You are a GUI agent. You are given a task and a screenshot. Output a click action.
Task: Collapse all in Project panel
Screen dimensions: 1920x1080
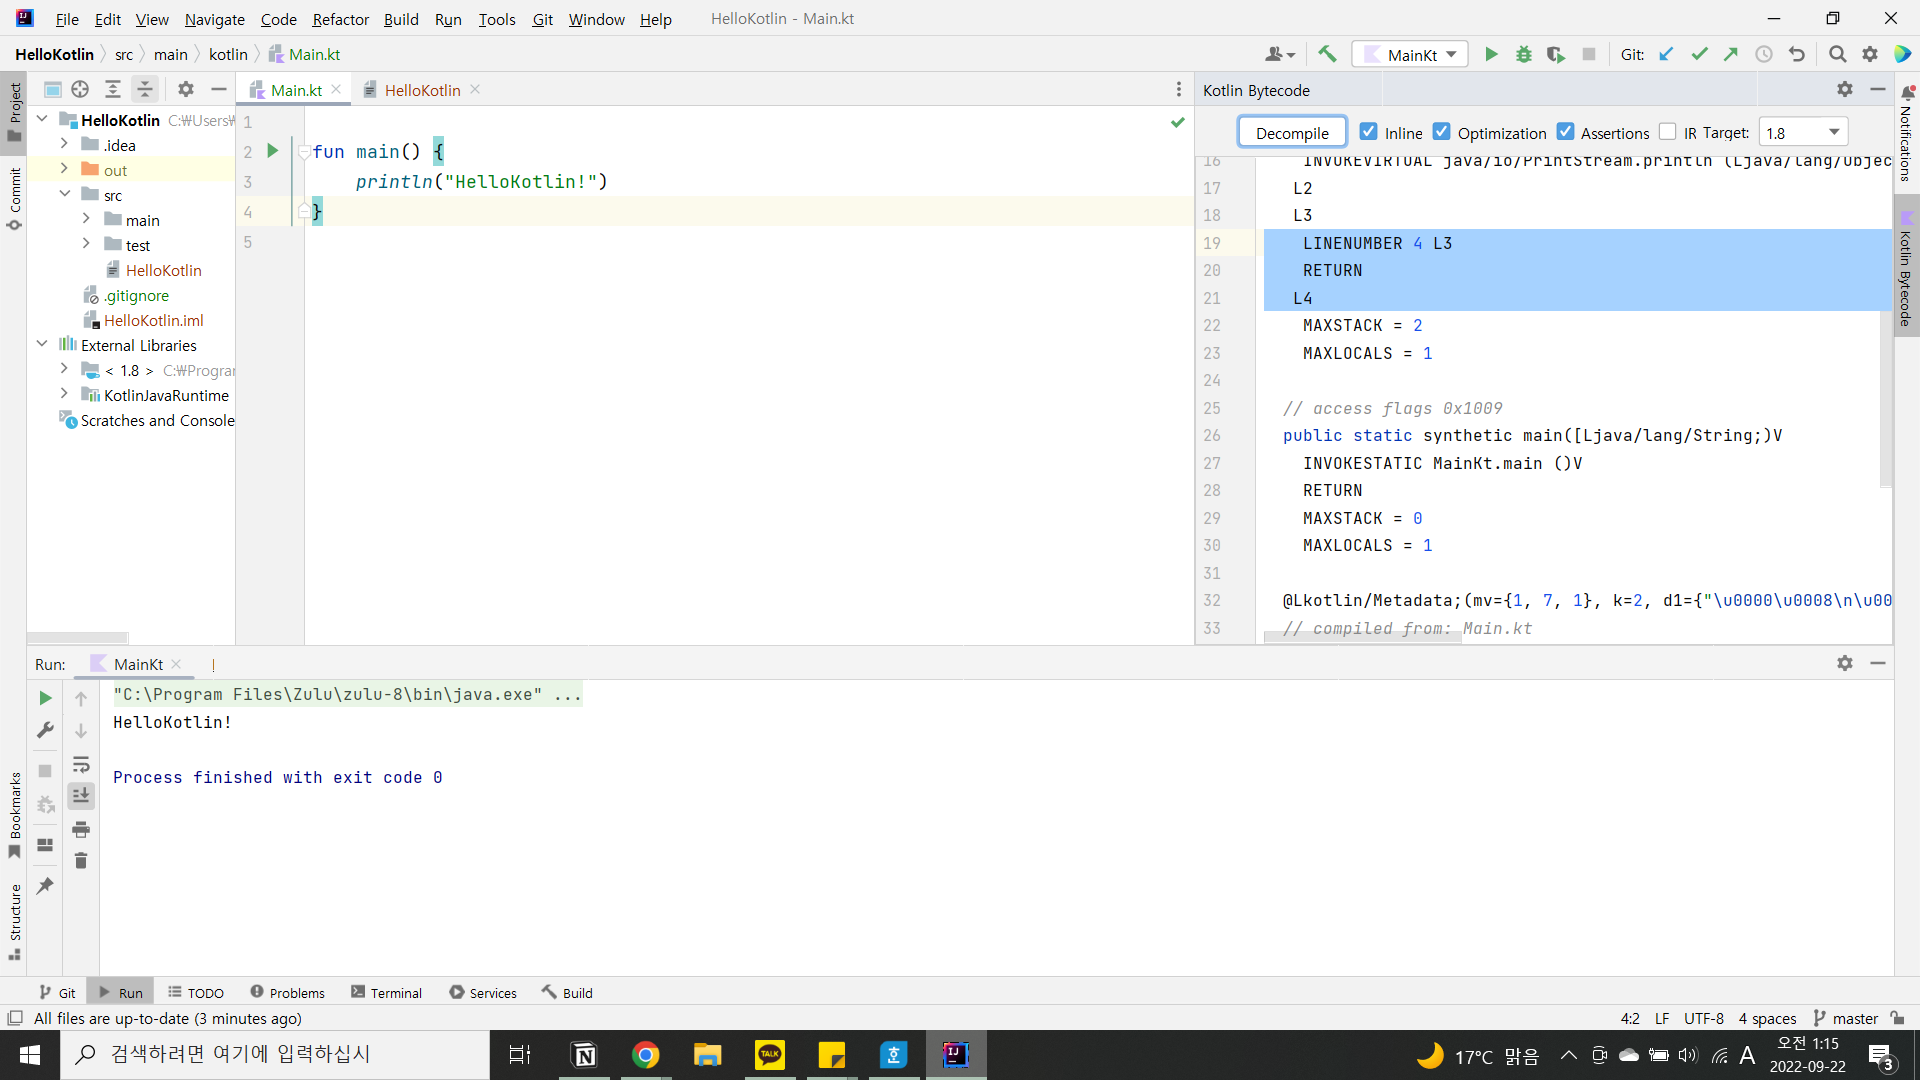point(145,89)
